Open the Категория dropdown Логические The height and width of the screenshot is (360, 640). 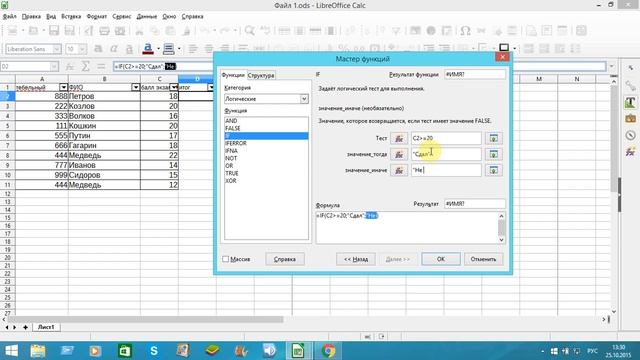coord(266,99)
